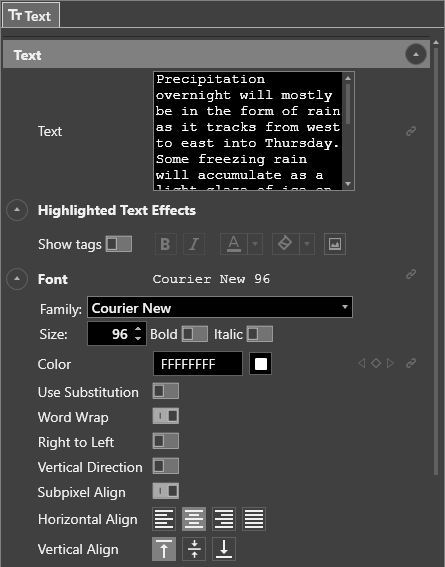Click the link icon next to Color

coord(411,363)
